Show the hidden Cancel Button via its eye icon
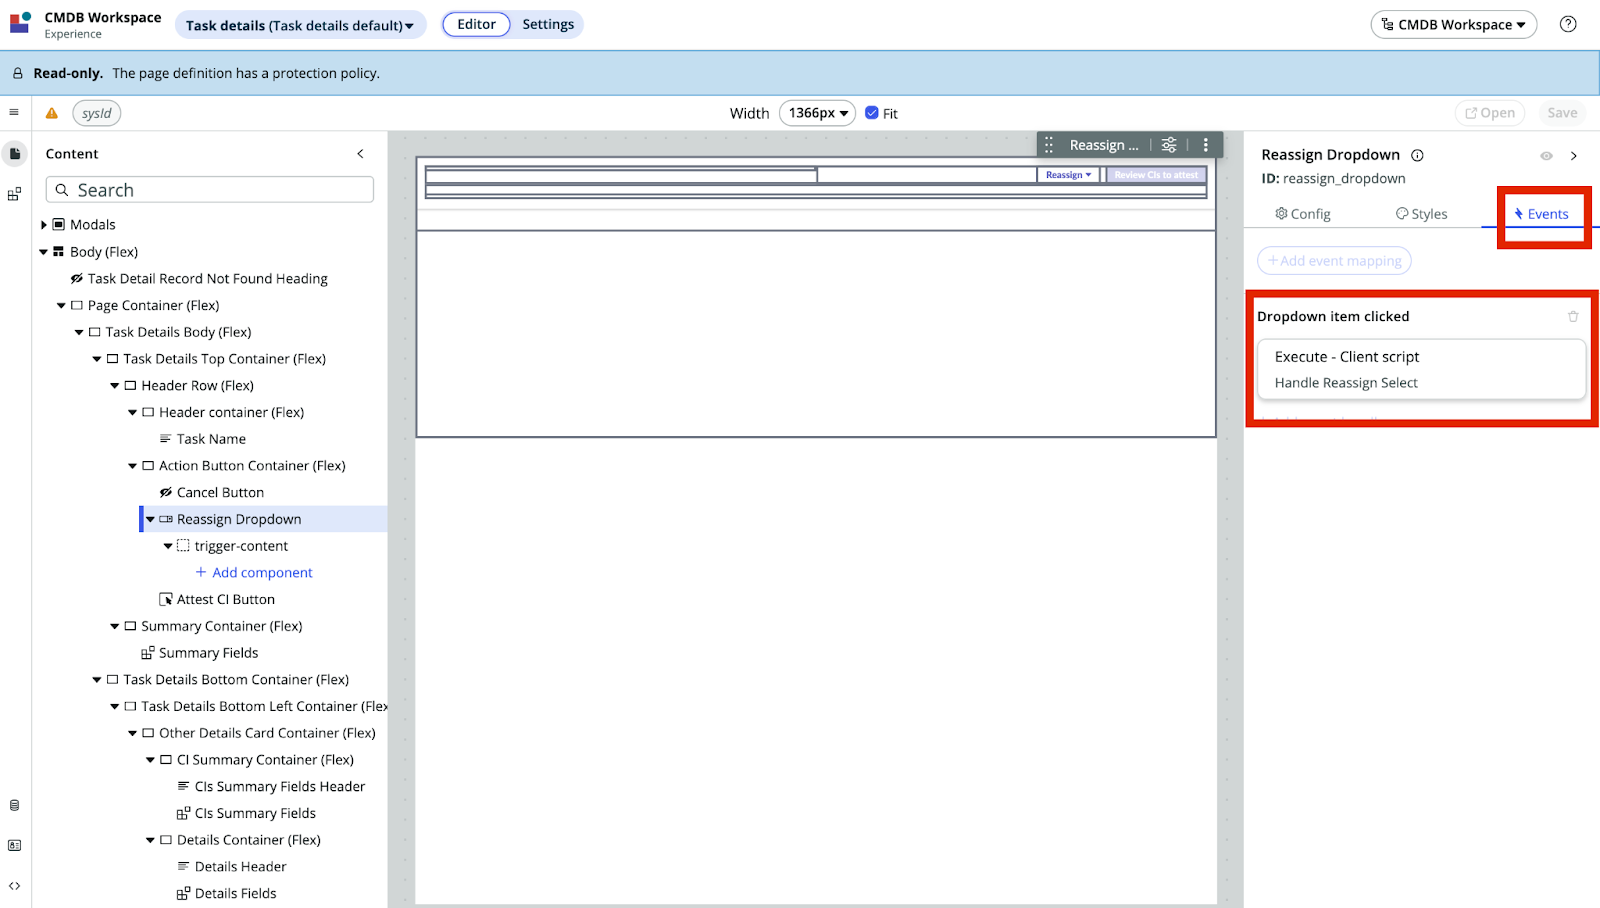The image size is (1600, 908). pyautogui.click(x=166, y=491)
